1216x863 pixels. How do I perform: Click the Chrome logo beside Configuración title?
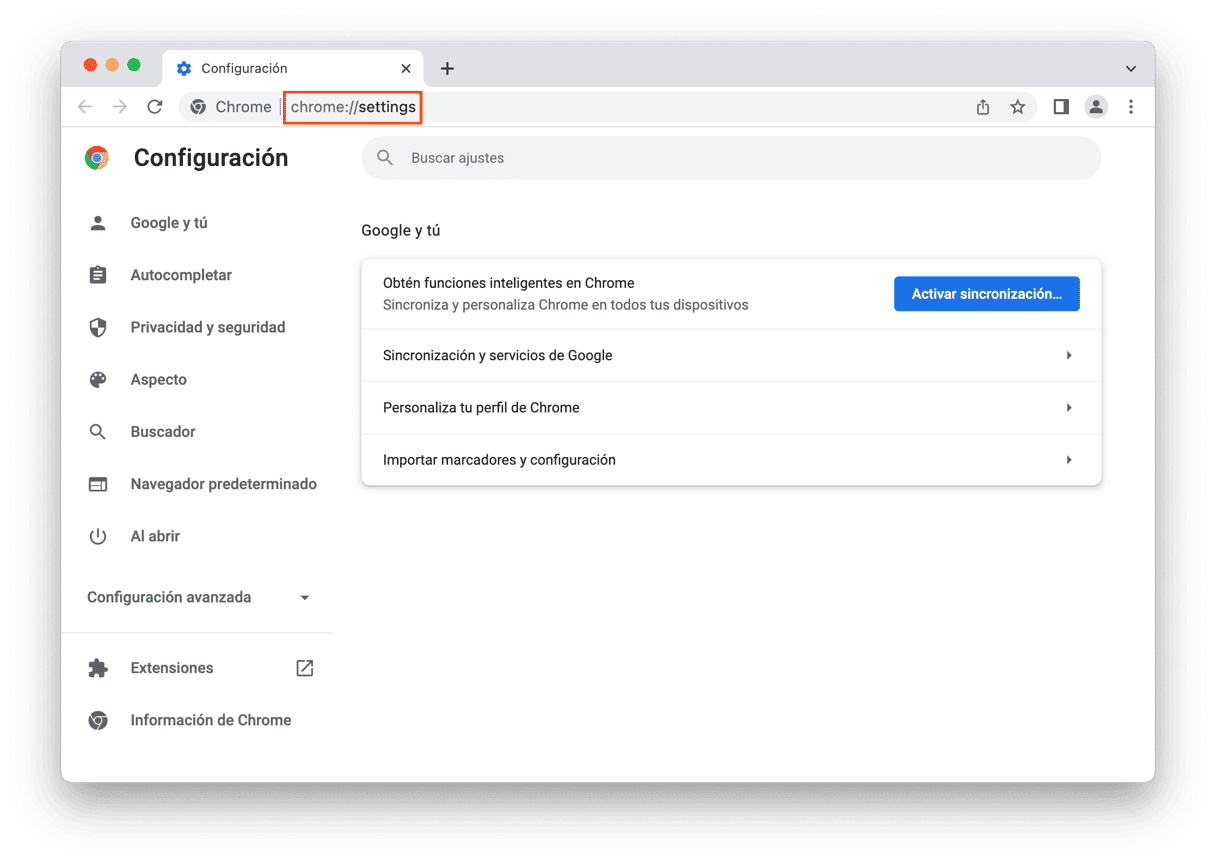click(x=97, y=158)
